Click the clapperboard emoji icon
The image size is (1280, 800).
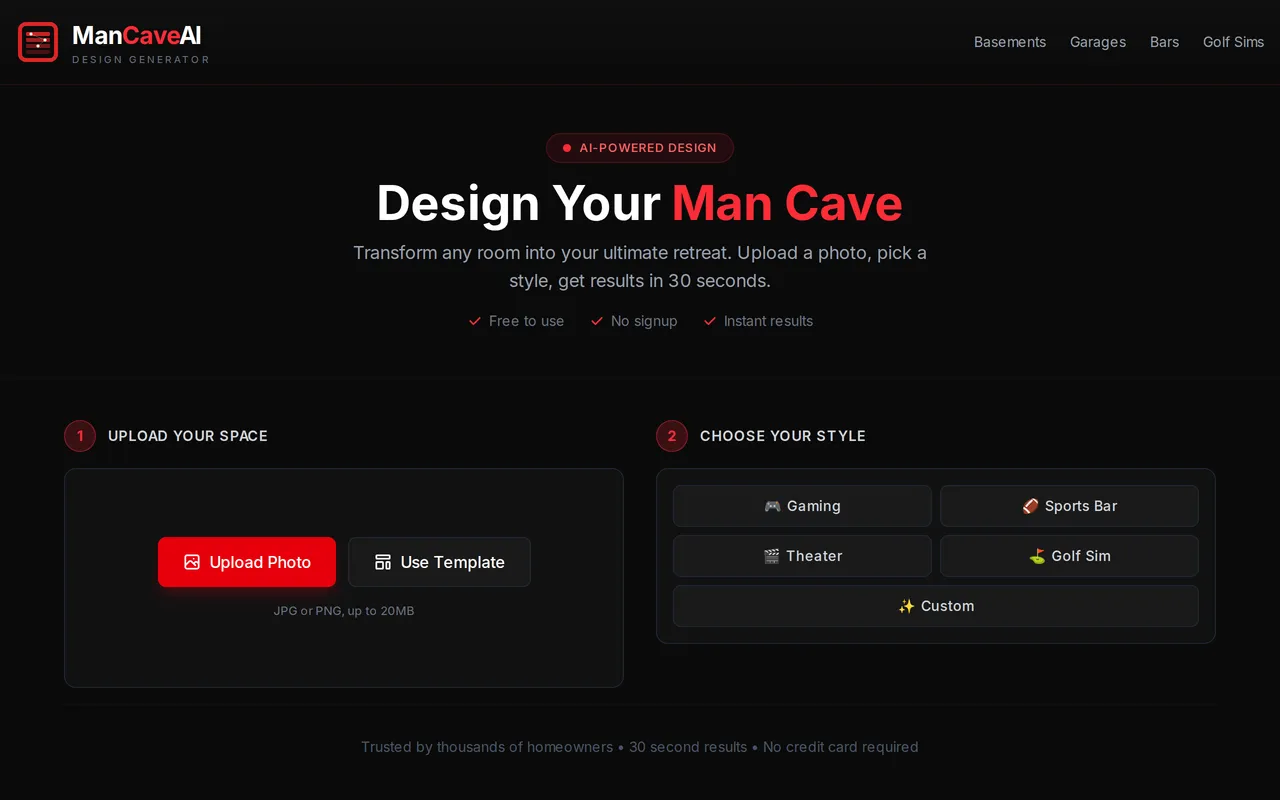coord(771,556)
